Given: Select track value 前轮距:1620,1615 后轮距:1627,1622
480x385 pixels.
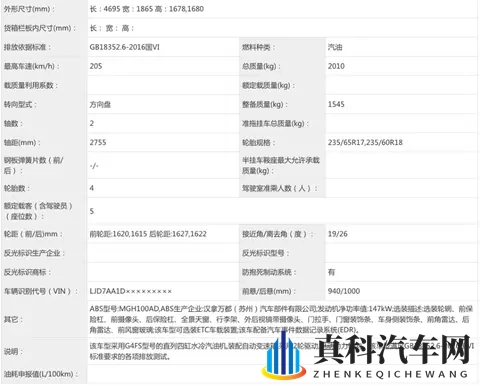Looking at the screenshot, I should point(148,234).
